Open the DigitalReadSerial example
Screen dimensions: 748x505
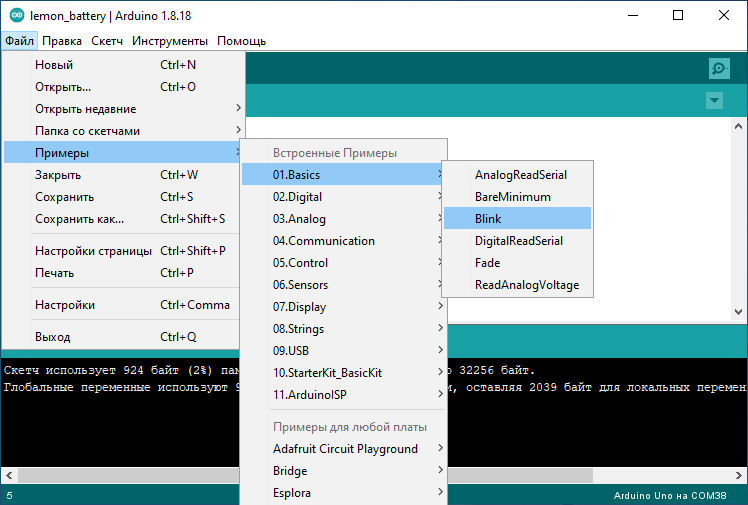pyautogui.click(x=518, y=240)
